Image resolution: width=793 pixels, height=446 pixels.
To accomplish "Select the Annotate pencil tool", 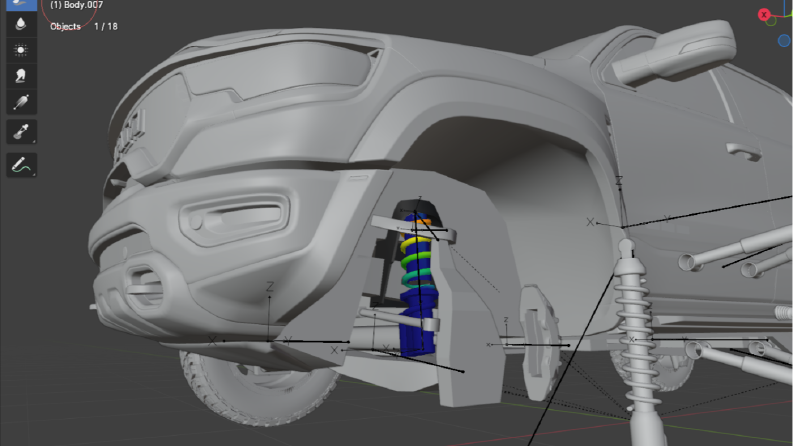I will click(x=21, y=165).
